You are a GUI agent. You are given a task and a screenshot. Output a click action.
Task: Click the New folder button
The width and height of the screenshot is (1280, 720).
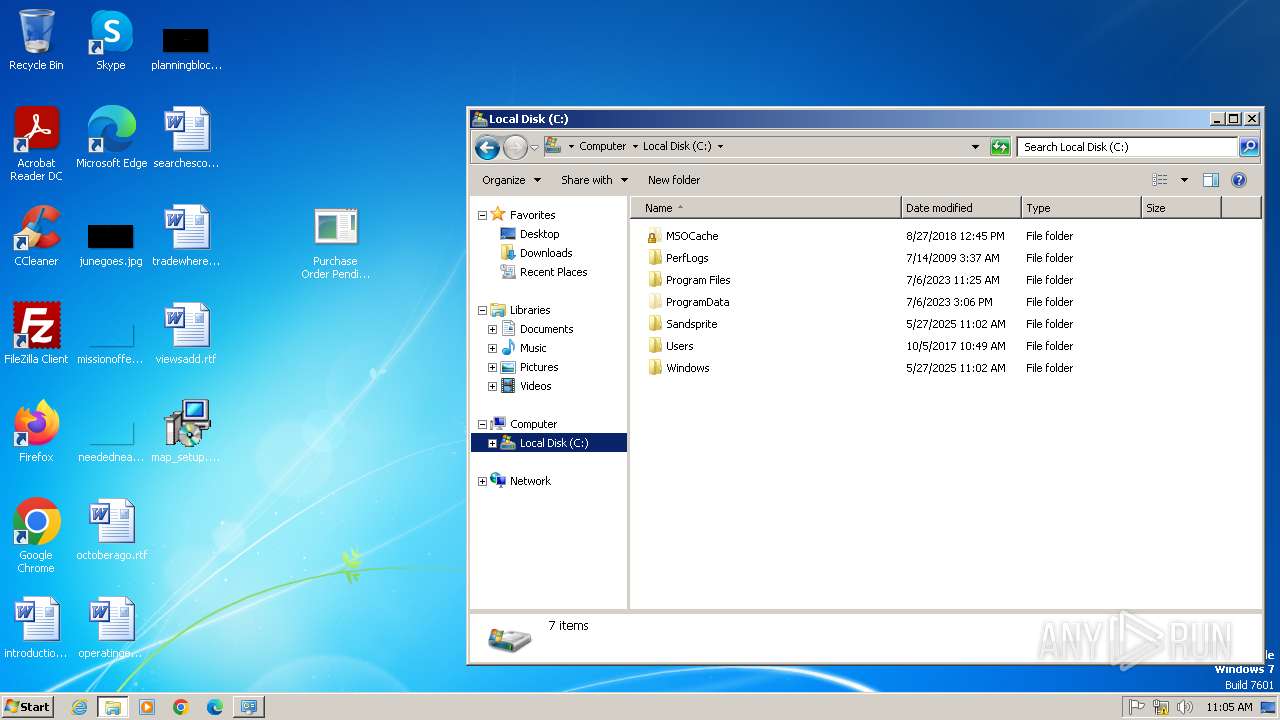pos(674,180)
